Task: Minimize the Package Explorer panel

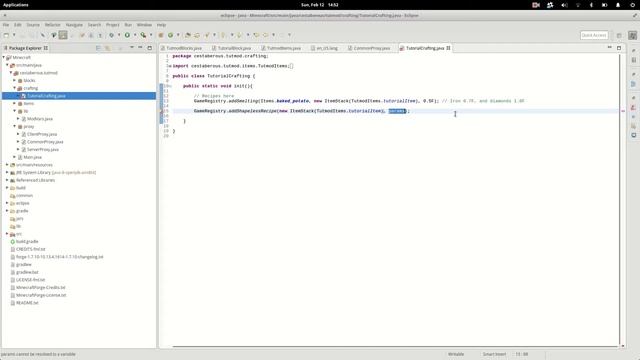Action: (x=140, y=48)
